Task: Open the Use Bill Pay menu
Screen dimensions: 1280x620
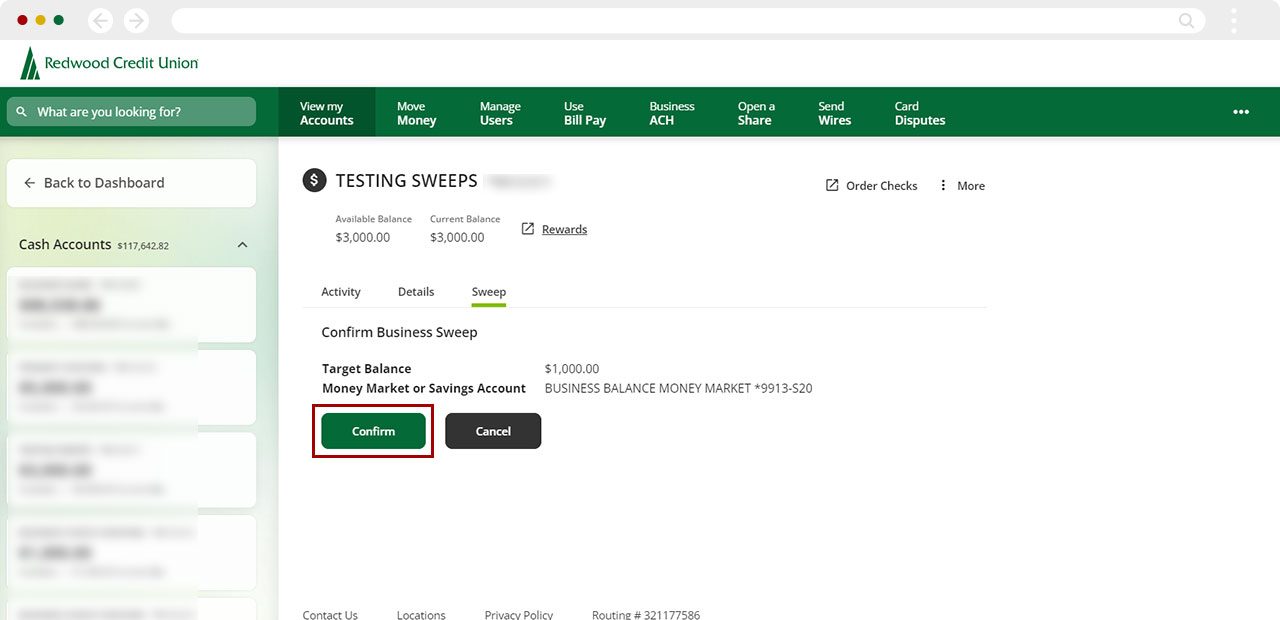Action: (584, 112)
